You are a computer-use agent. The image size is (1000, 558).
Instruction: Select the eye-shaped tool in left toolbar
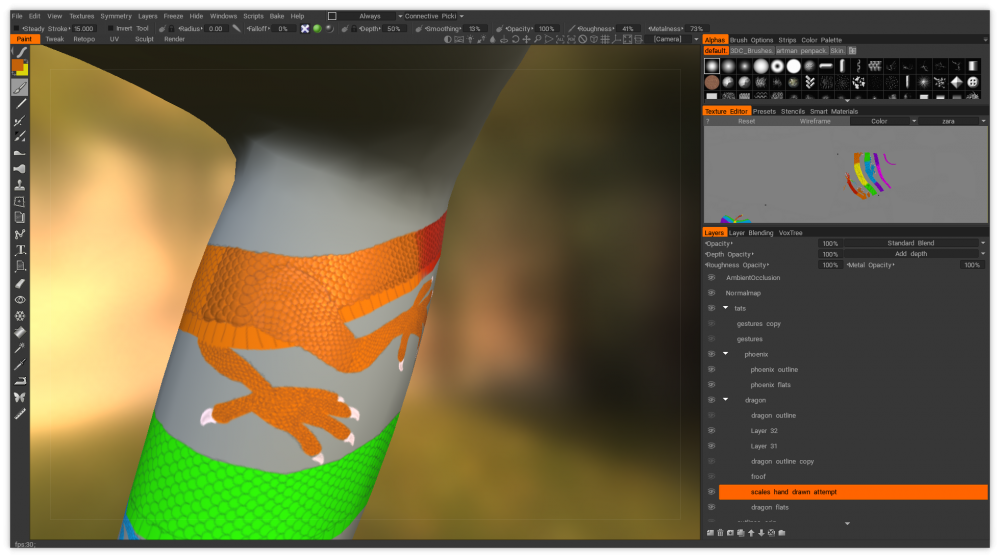20,299
